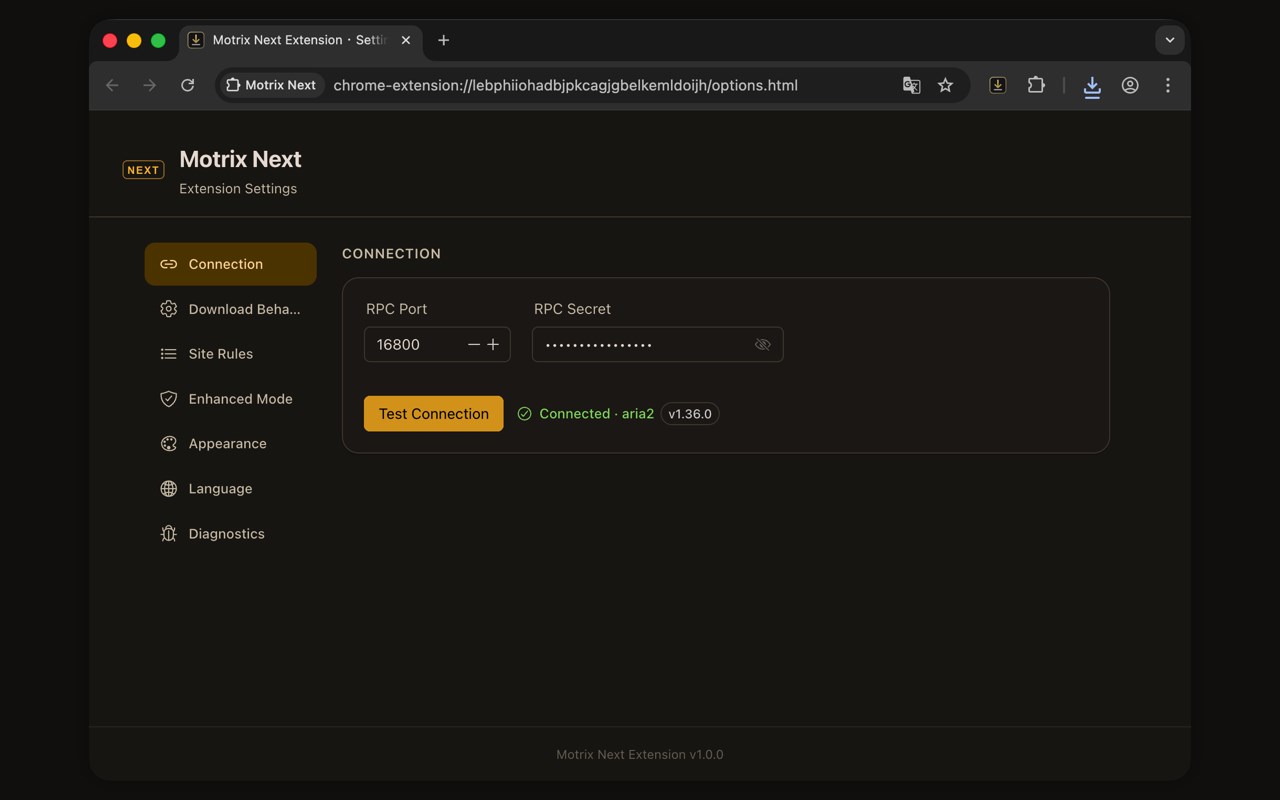
Task: Click the v1.36.0 version badge
Action: point(690,414)
